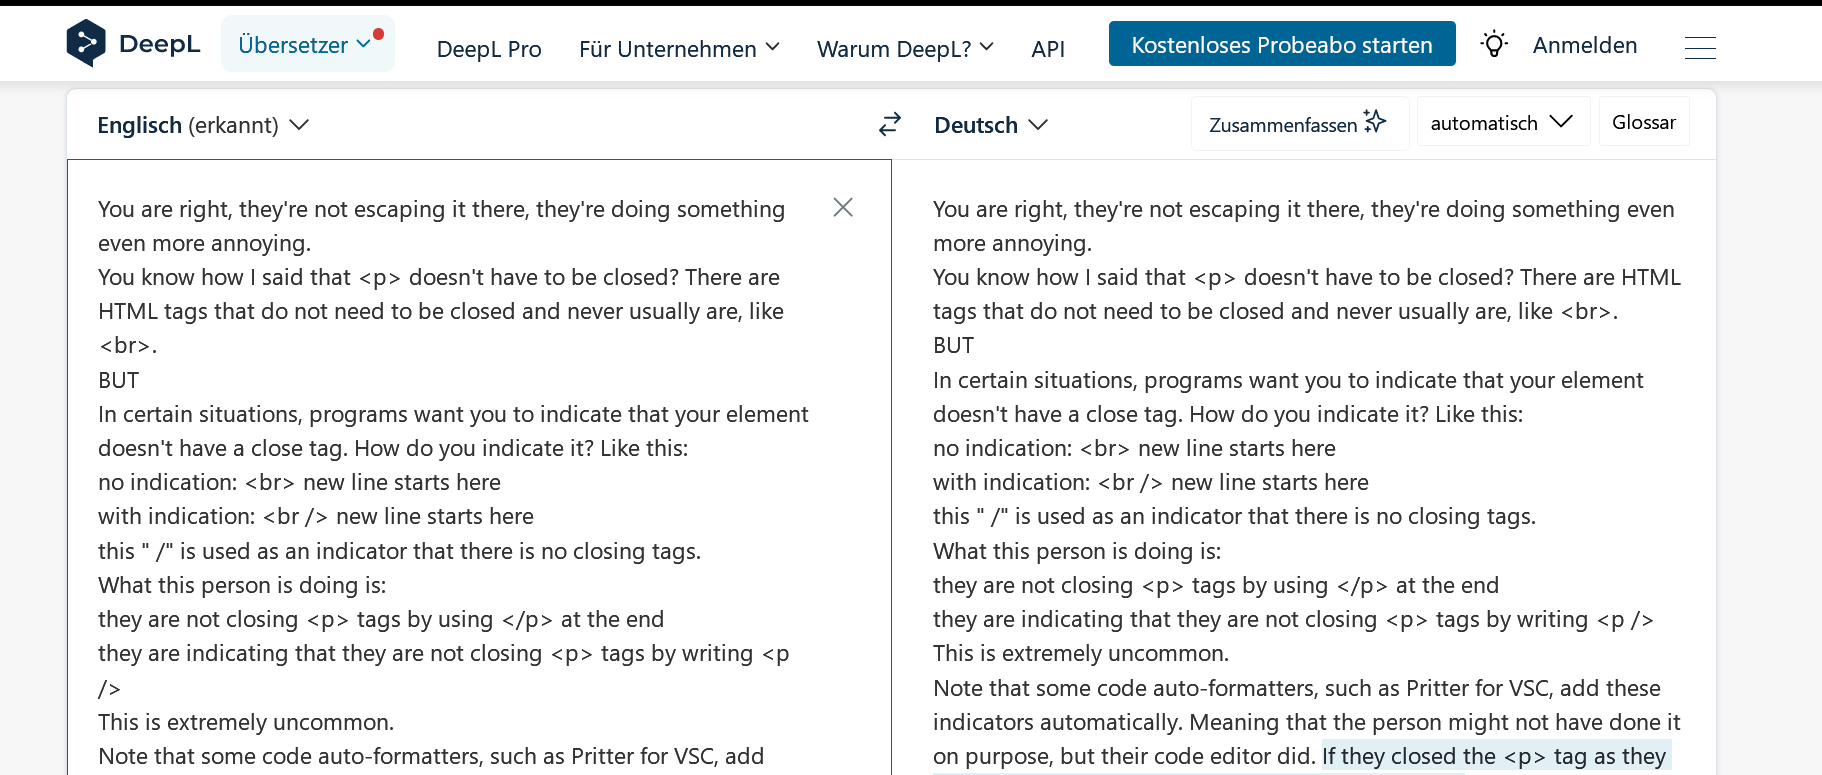The height and width of the screenshot is (775, 1822).
Task: Expand the Für Unternehmen menu
Action: pos(679,49)
